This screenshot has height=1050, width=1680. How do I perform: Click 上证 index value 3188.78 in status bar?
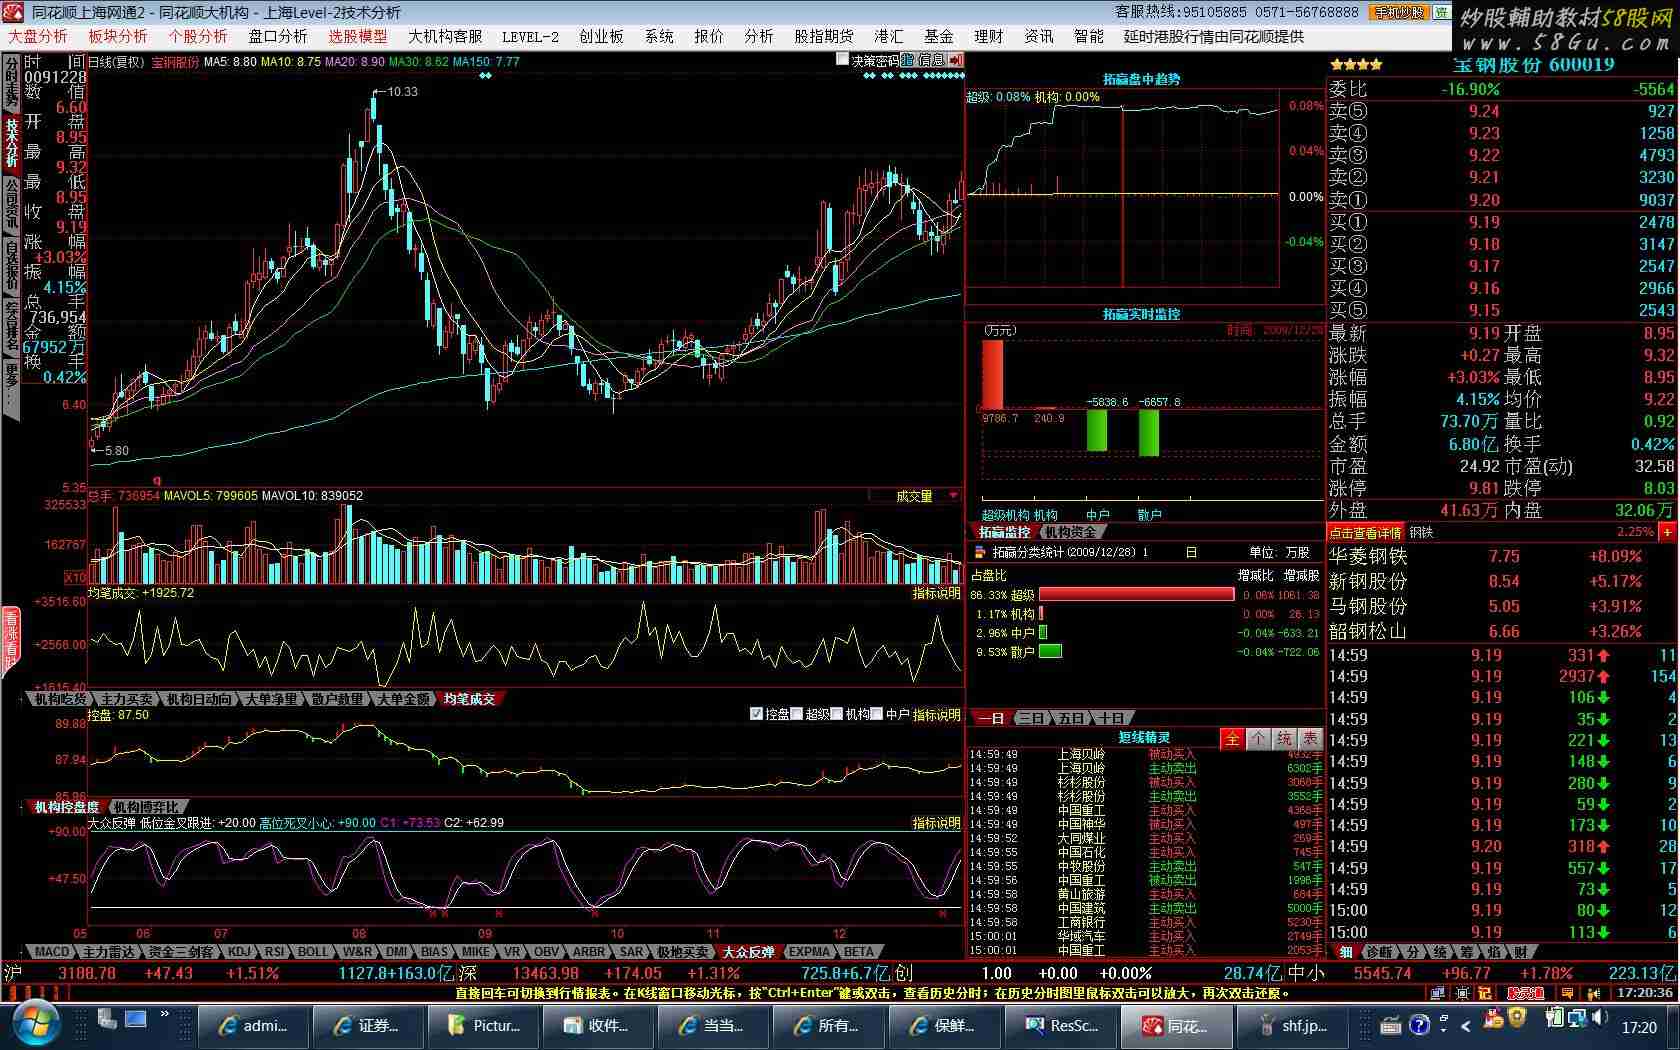pos(87,973)
